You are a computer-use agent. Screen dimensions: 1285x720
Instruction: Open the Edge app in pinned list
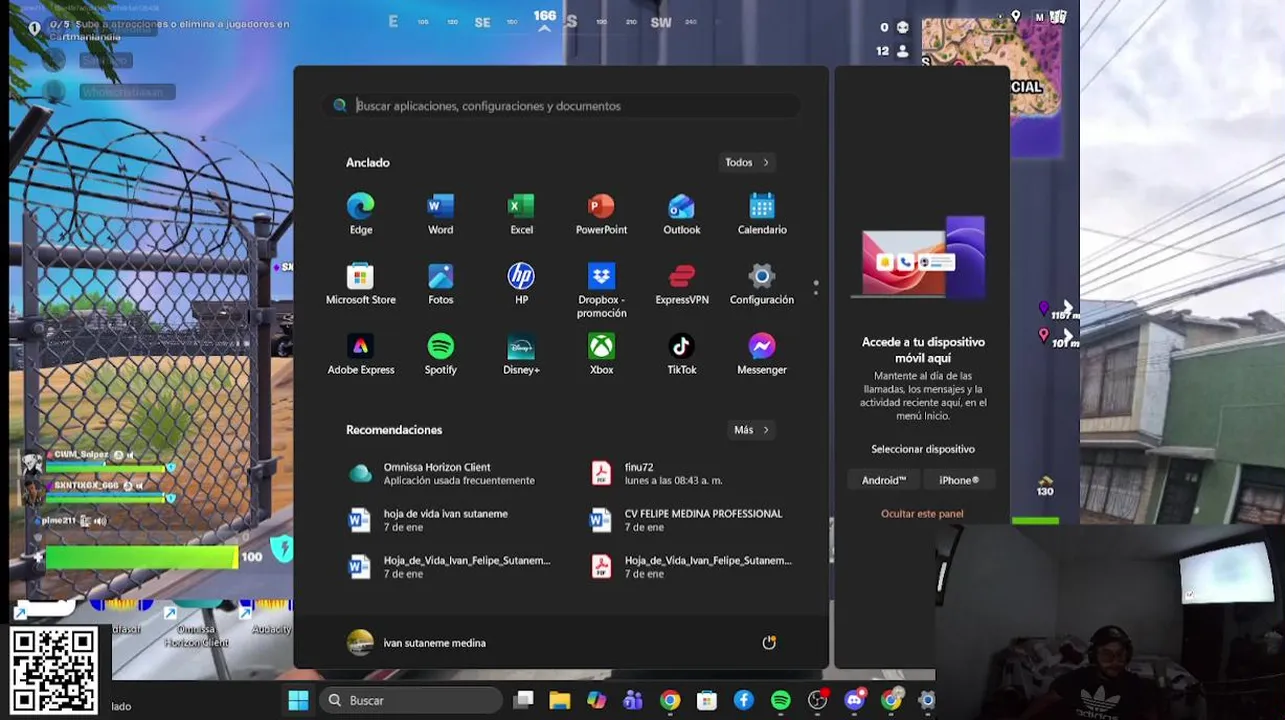[360, 214]
